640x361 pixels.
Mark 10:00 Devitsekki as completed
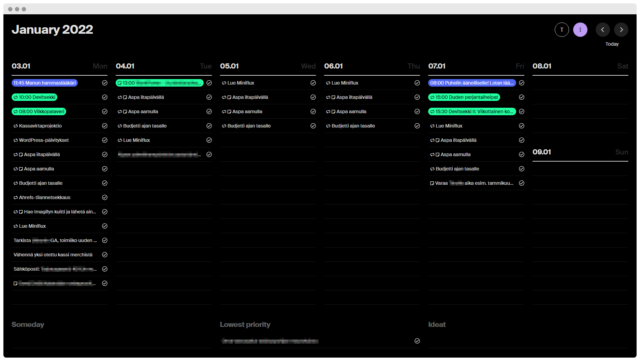click(104, 97)
